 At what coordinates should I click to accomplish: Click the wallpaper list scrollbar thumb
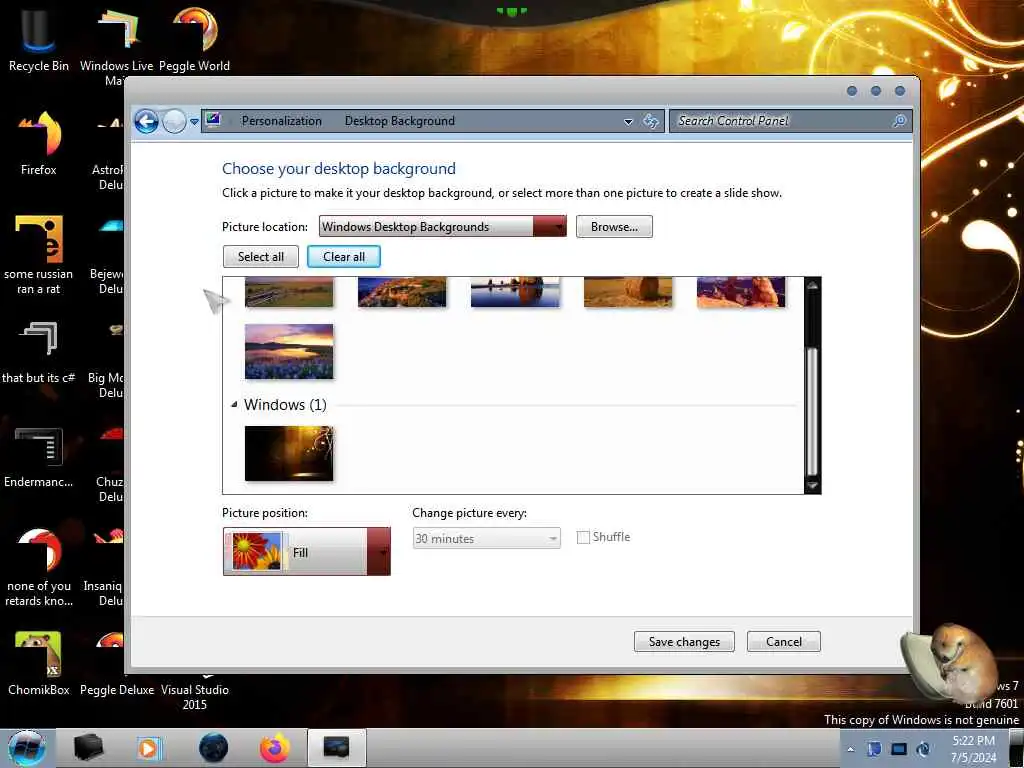[x=812, y=410]
